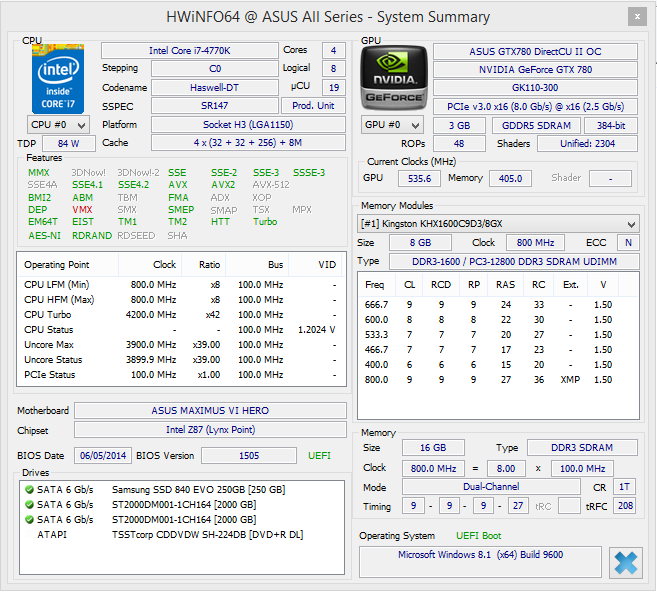
Task: Click the Socket H3 (LGA1150) platform field
Action: tap(248, 124)
